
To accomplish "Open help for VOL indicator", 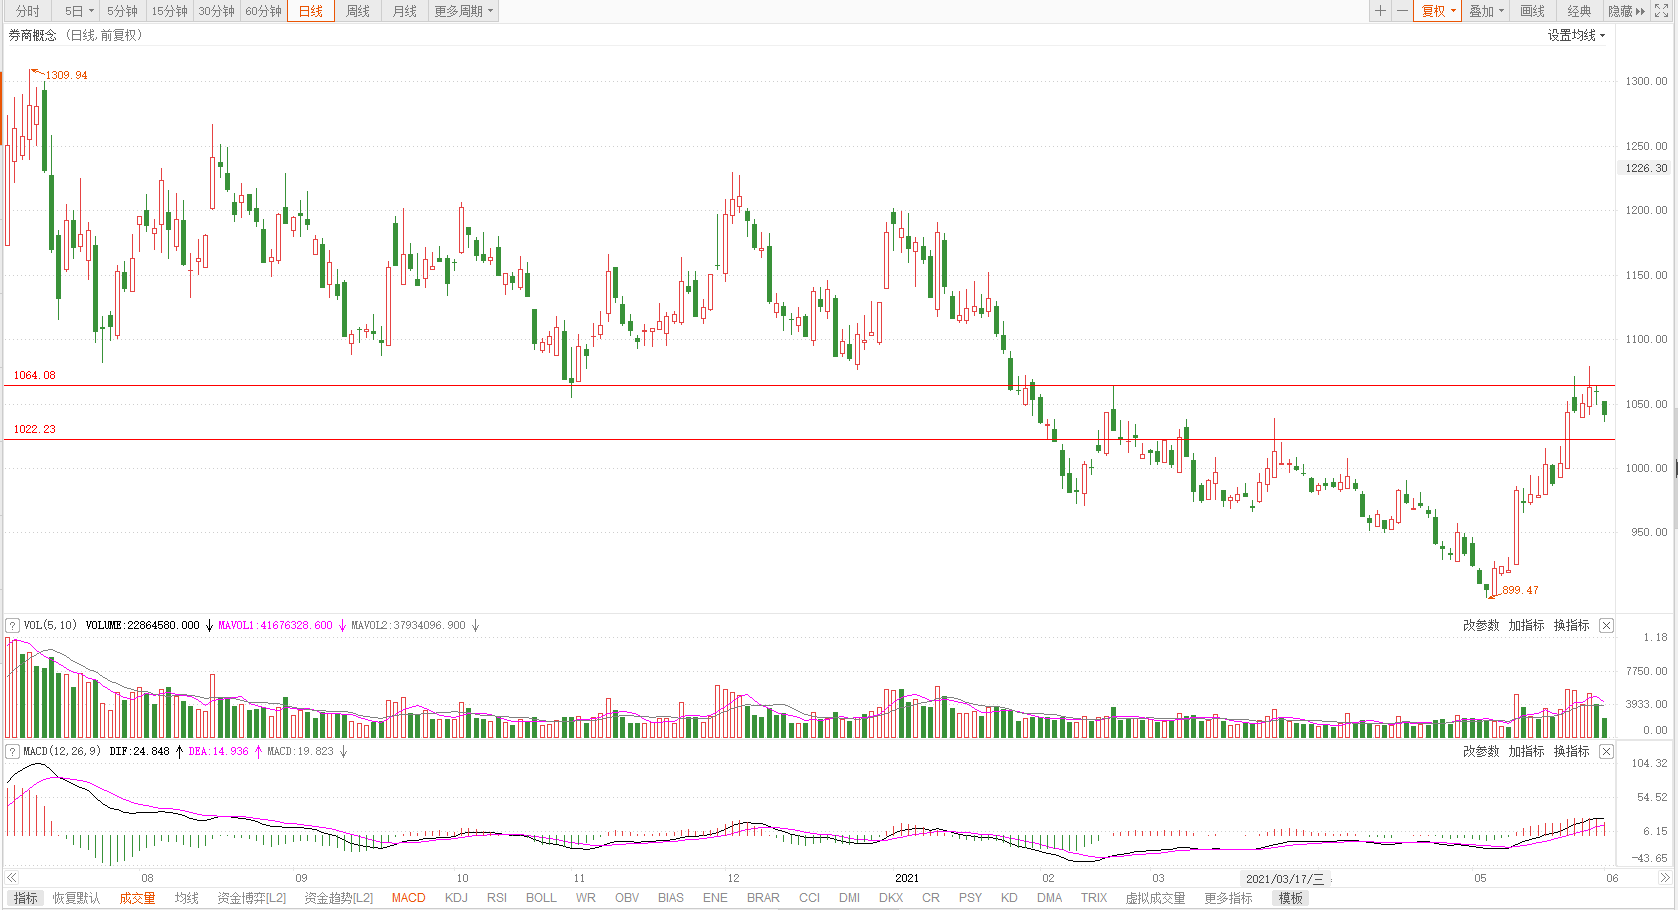I will (12, 625).
